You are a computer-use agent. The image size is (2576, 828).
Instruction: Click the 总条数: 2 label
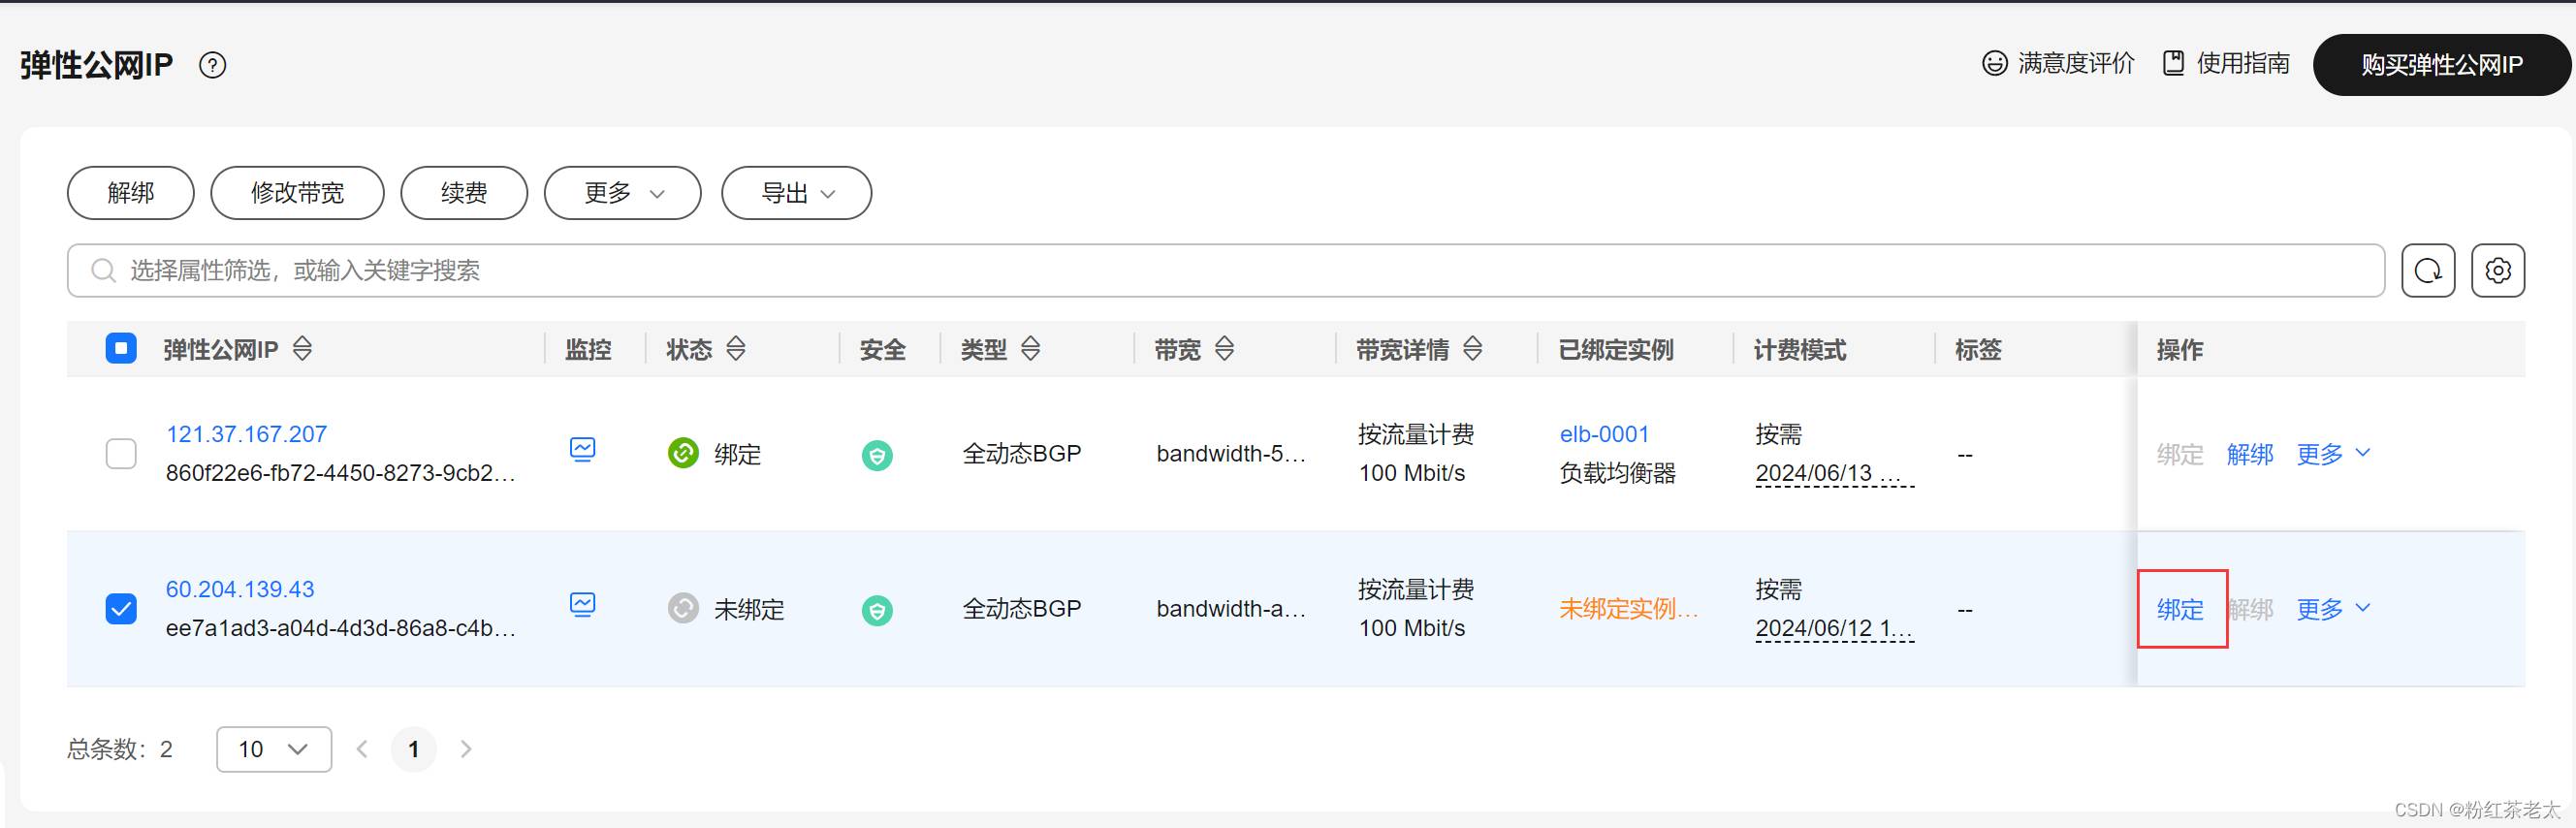coord(120,749)
